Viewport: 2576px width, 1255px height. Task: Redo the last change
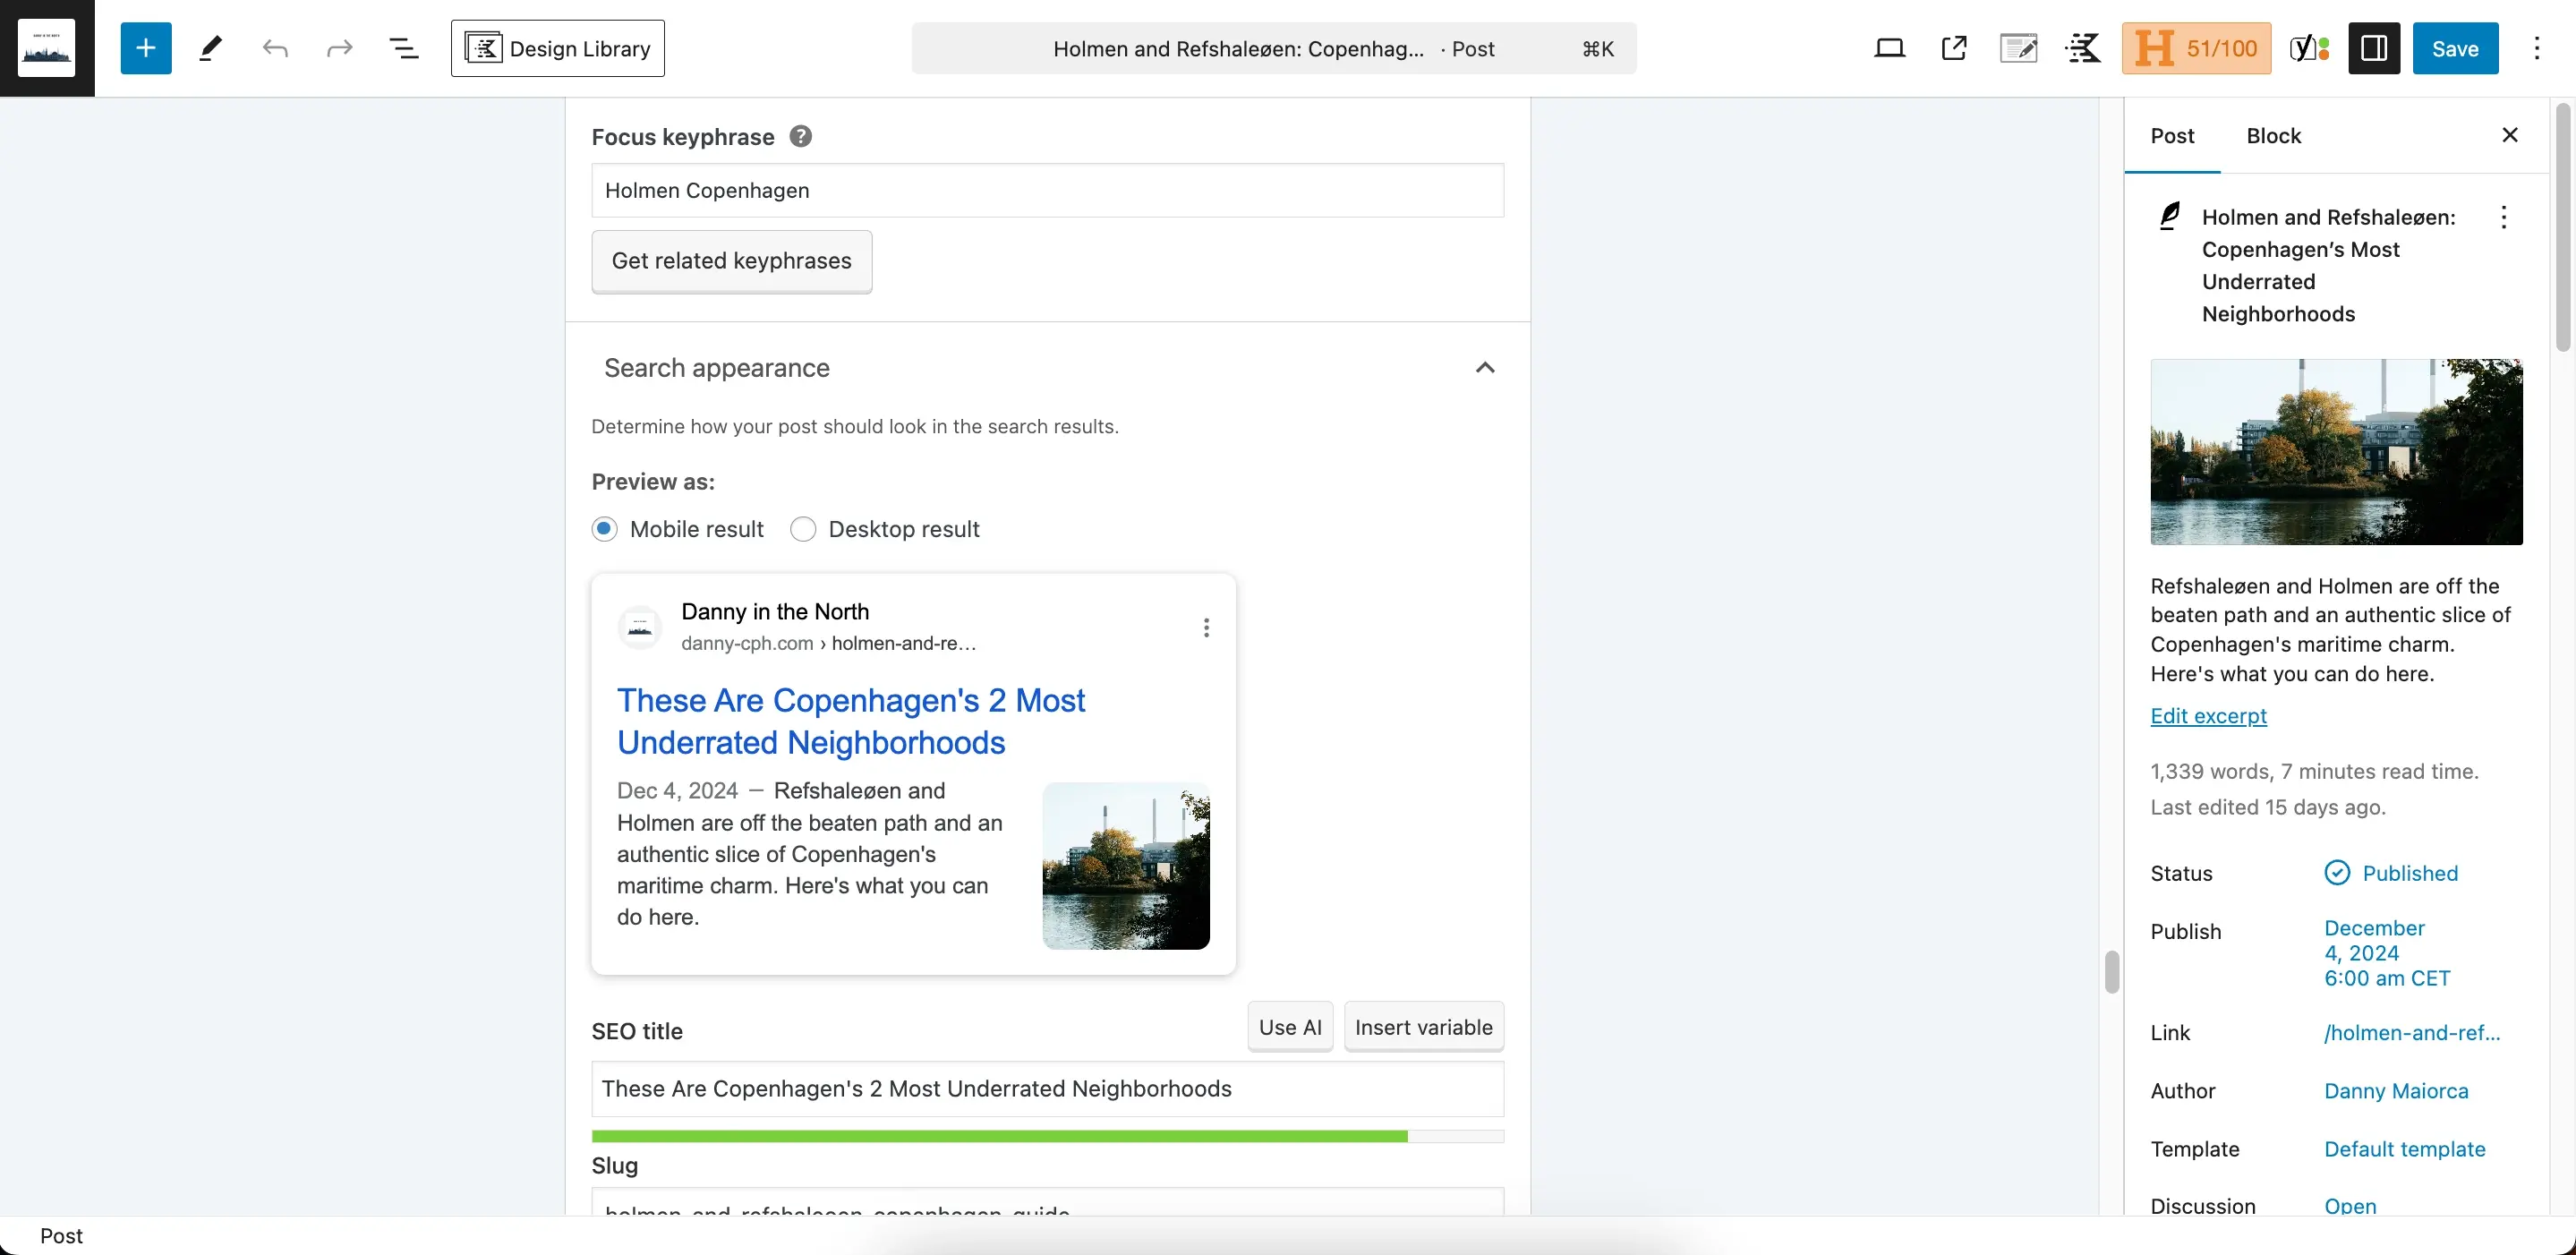pos(339,48)
